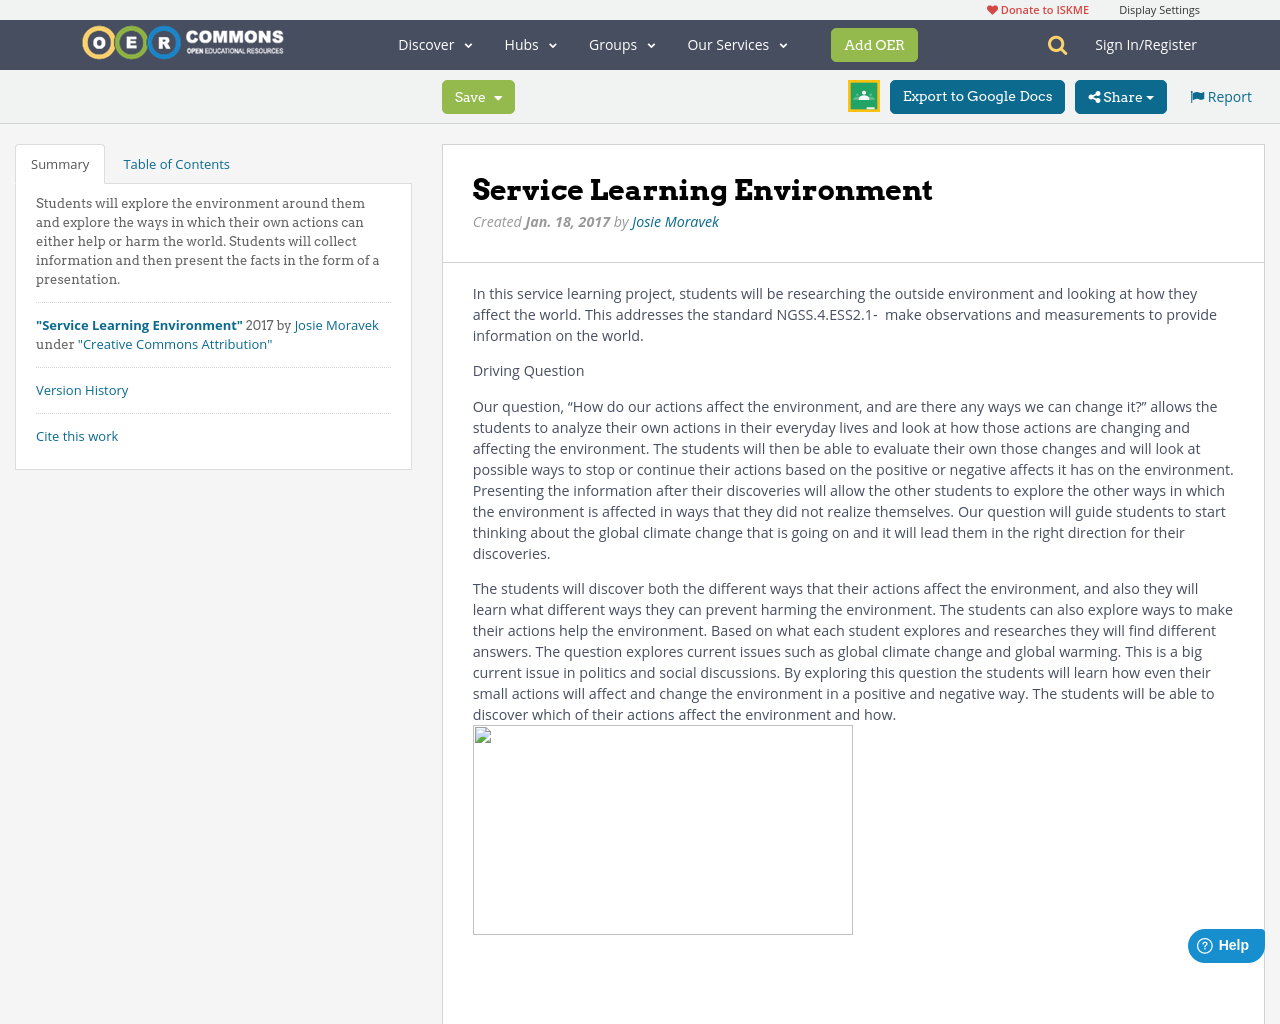Expand the Hubs menu
This screenshot has width=1280, height=1024.
coord(531,45)
